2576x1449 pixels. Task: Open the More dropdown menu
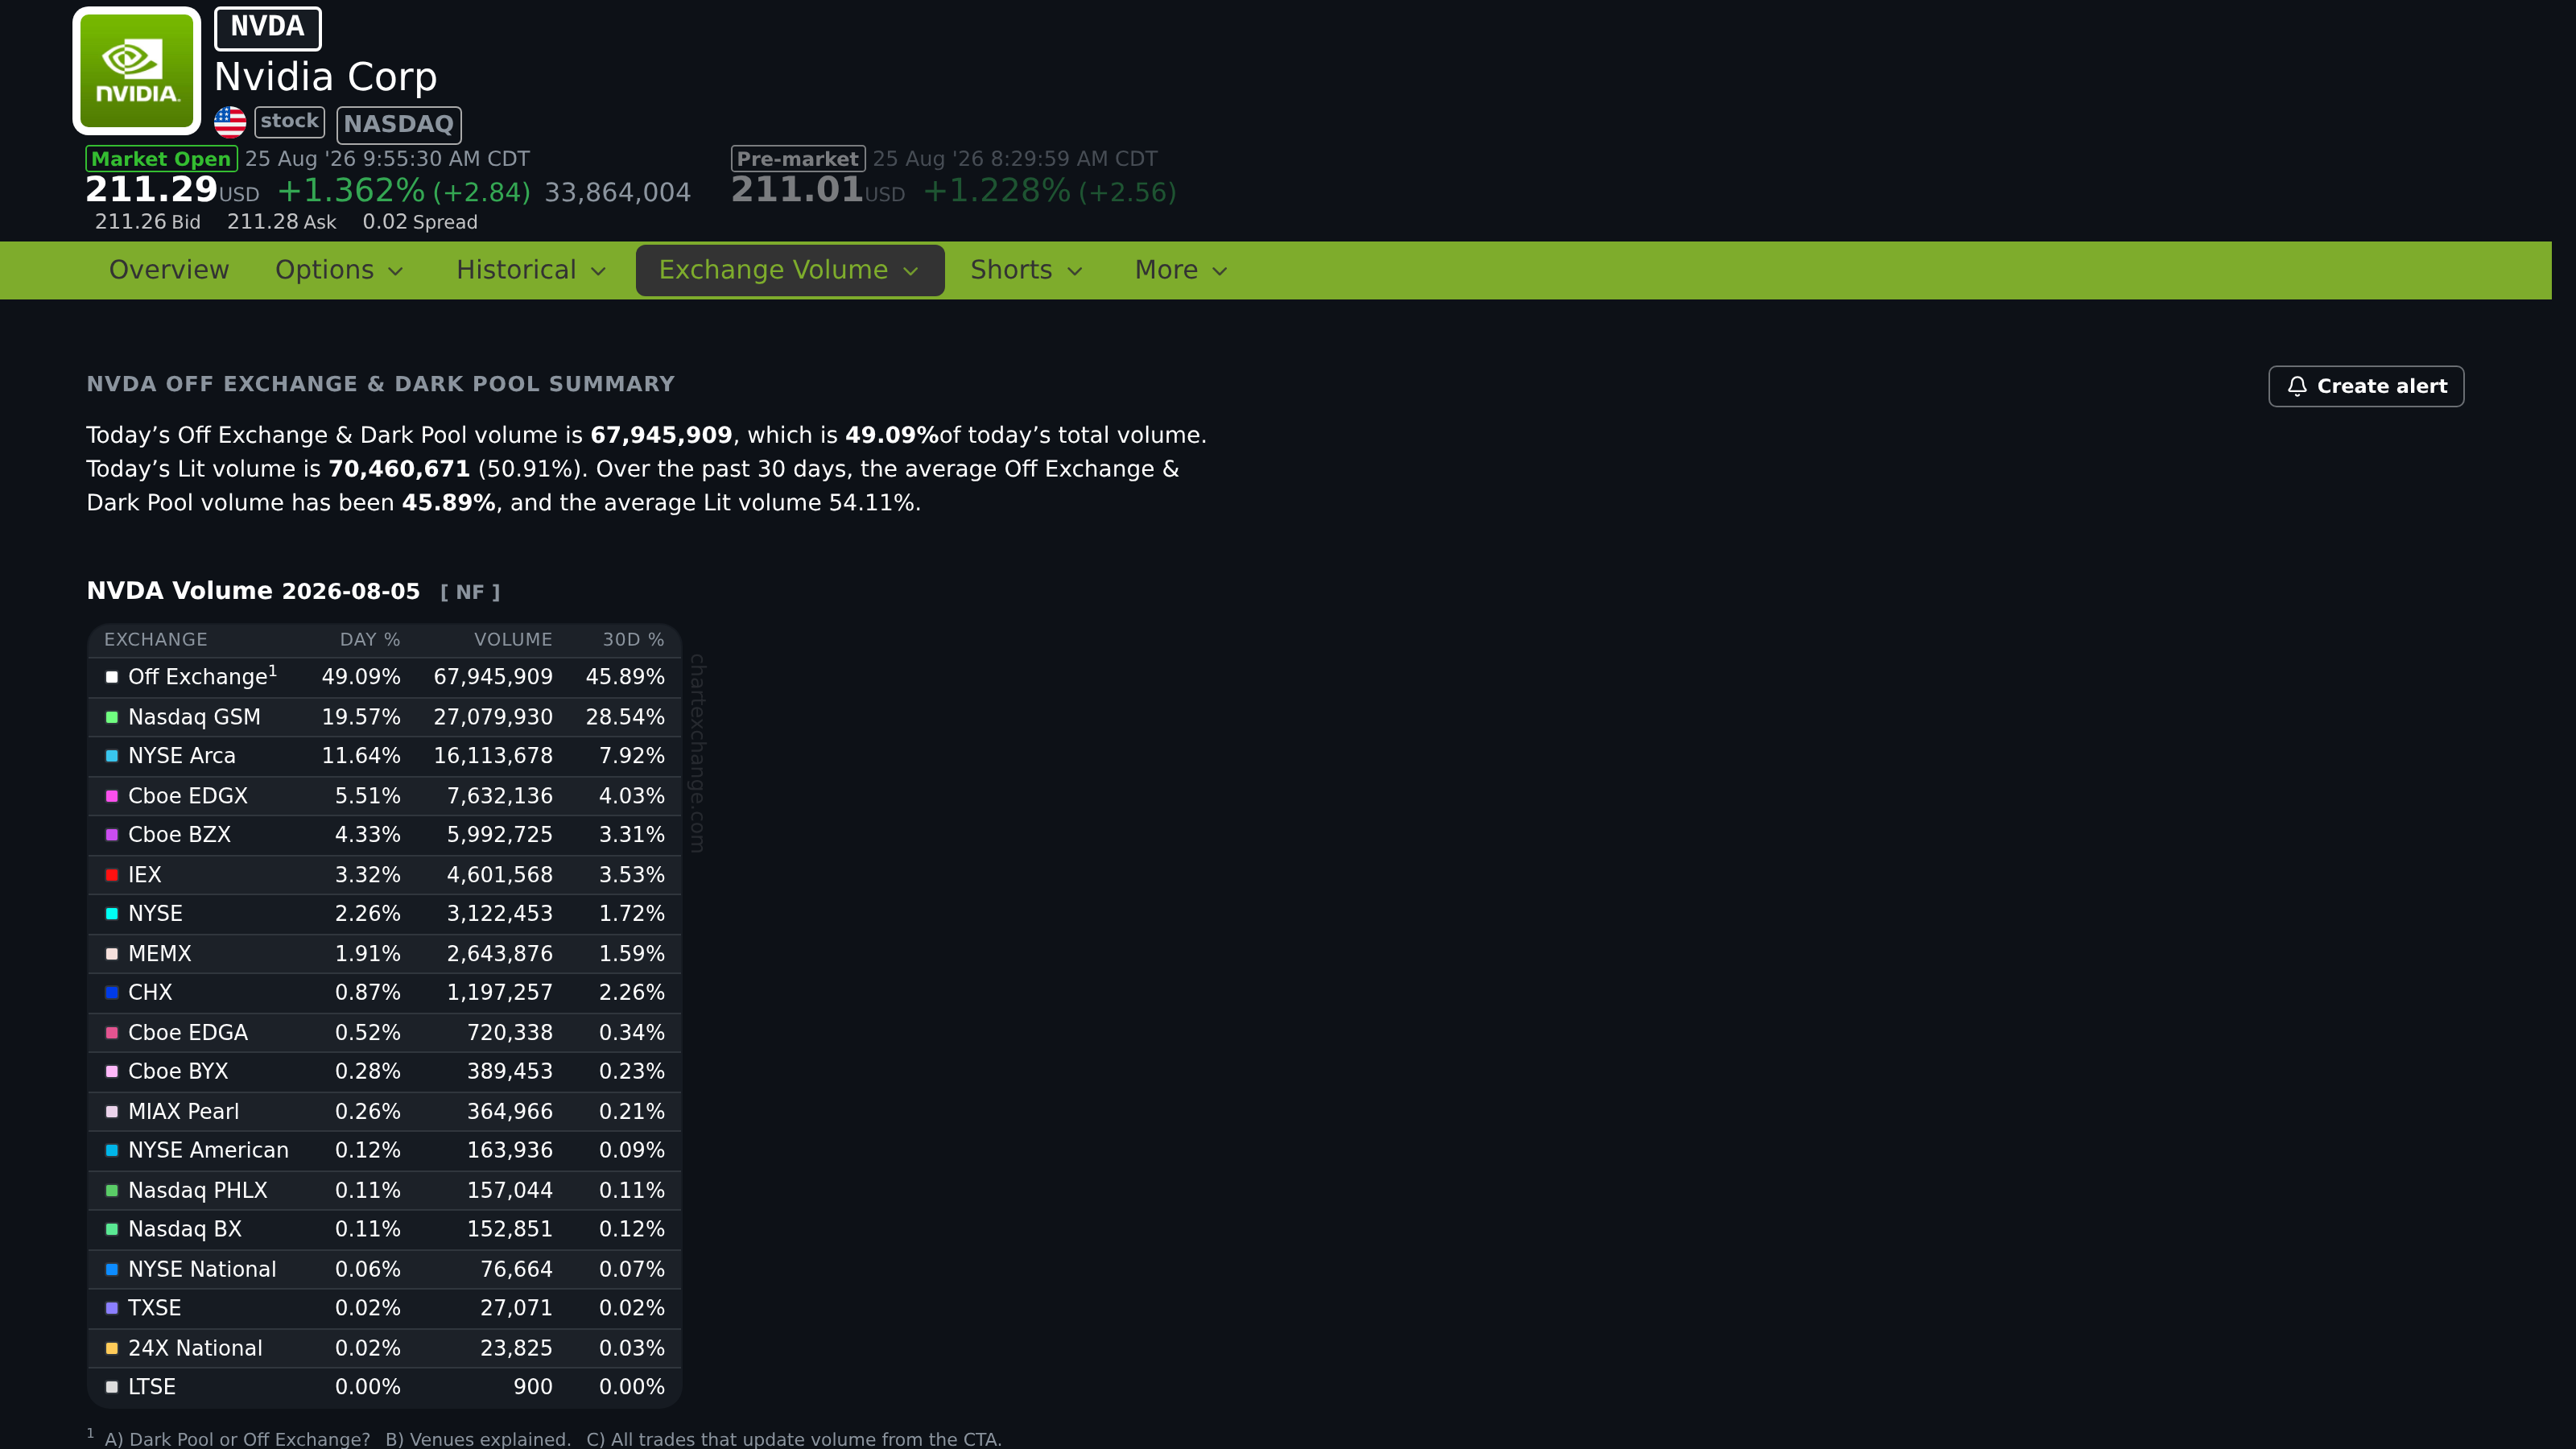pos(1180,270)
